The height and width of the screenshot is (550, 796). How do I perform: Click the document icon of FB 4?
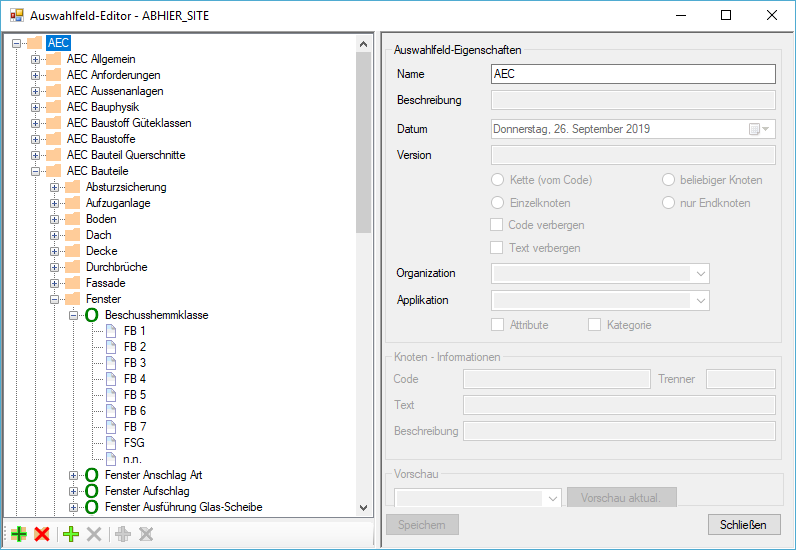point(111,379)
